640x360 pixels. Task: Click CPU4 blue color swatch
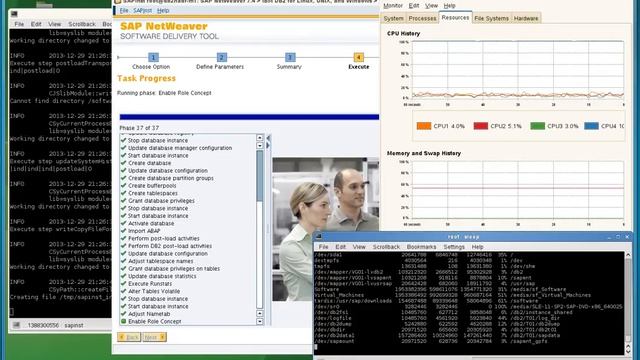591,126
